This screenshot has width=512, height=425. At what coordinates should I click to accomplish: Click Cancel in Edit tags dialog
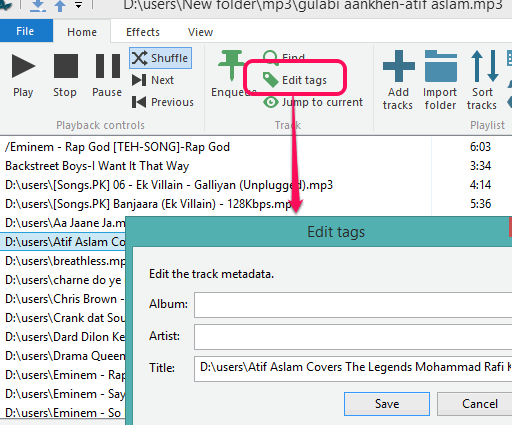475,404
